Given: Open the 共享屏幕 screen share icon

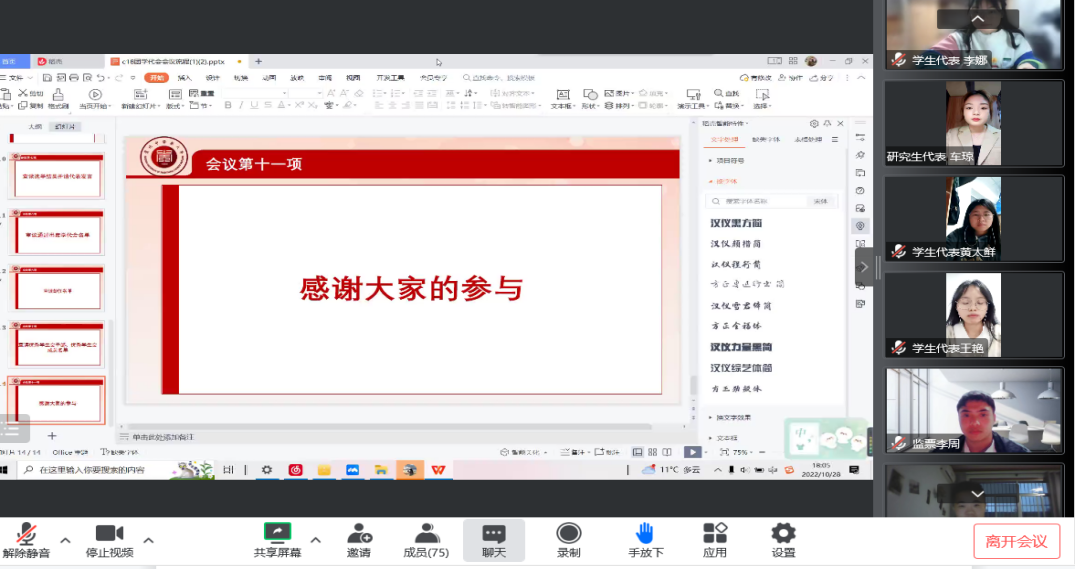Looking at the screenshot, I should (x=277, y=534).
